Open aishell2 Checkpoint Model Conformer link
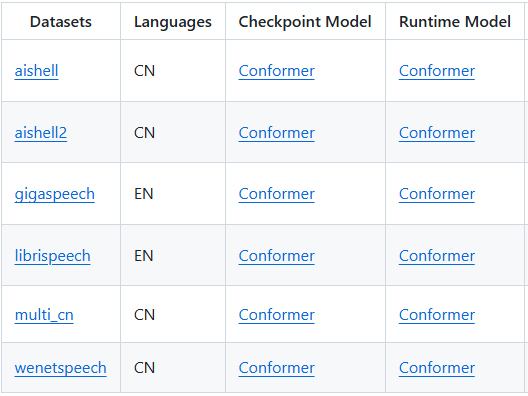Viewport: 528px width, 396px height. [276, 133]
